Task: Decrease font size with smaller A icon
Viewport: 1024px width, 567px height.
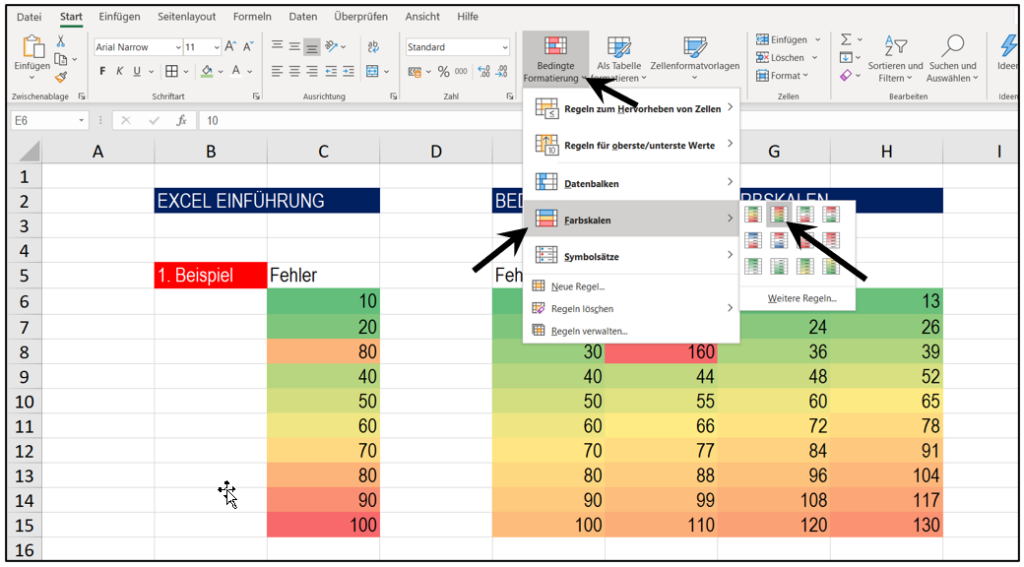Action: click(x=248, y=47)
